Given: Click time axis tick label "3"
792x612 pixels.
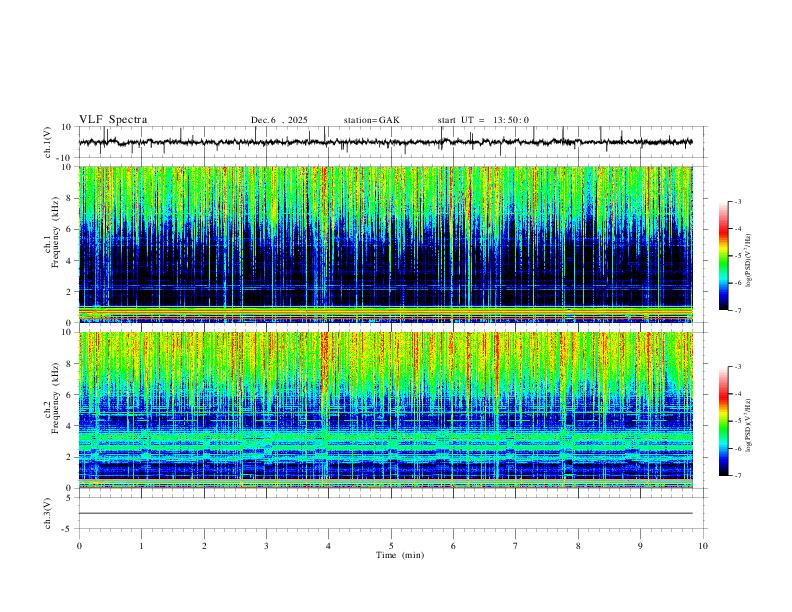Looking at the screenshot, I should point(266,546).
